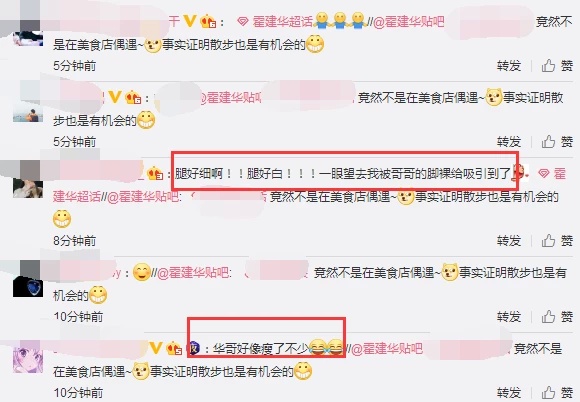Open the blue heart avatar of fourth commenter

(x=28, y=284)
